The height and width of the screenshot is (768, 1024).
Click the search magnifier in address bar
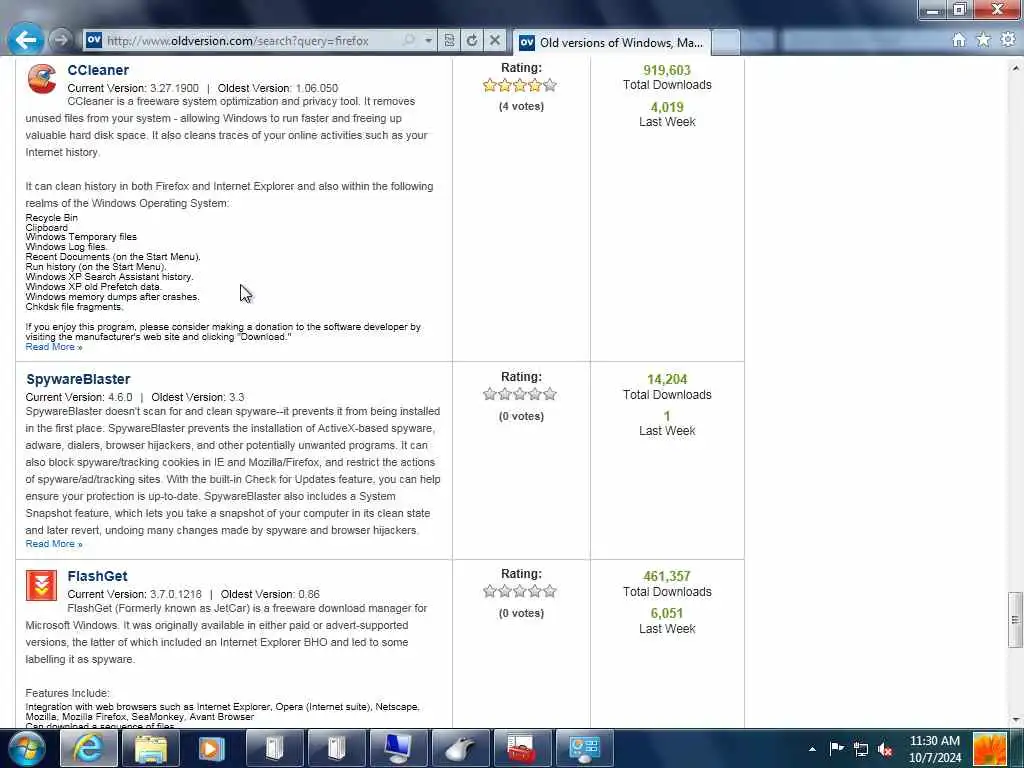click(x=409, y=40)
